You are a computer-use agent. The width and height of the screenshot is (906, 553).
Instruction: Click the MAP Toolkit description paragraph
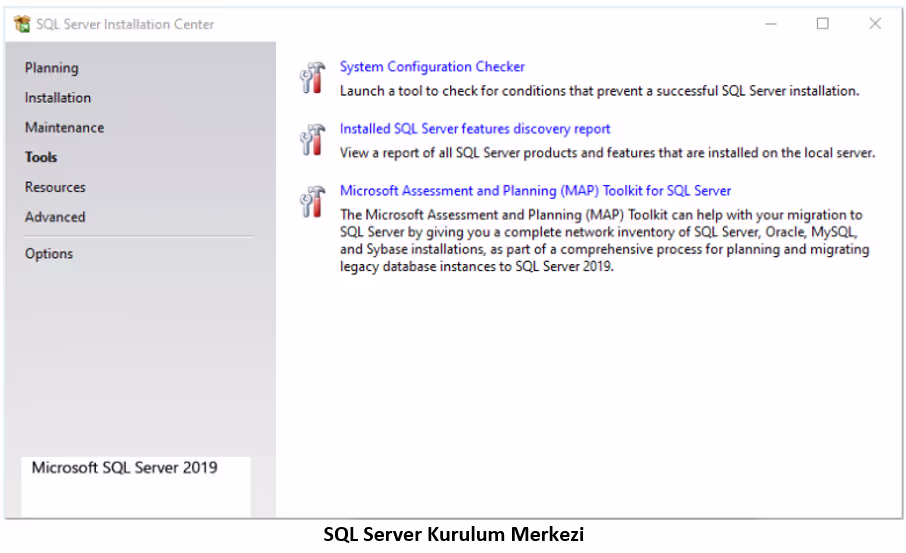tap(604, 240)
